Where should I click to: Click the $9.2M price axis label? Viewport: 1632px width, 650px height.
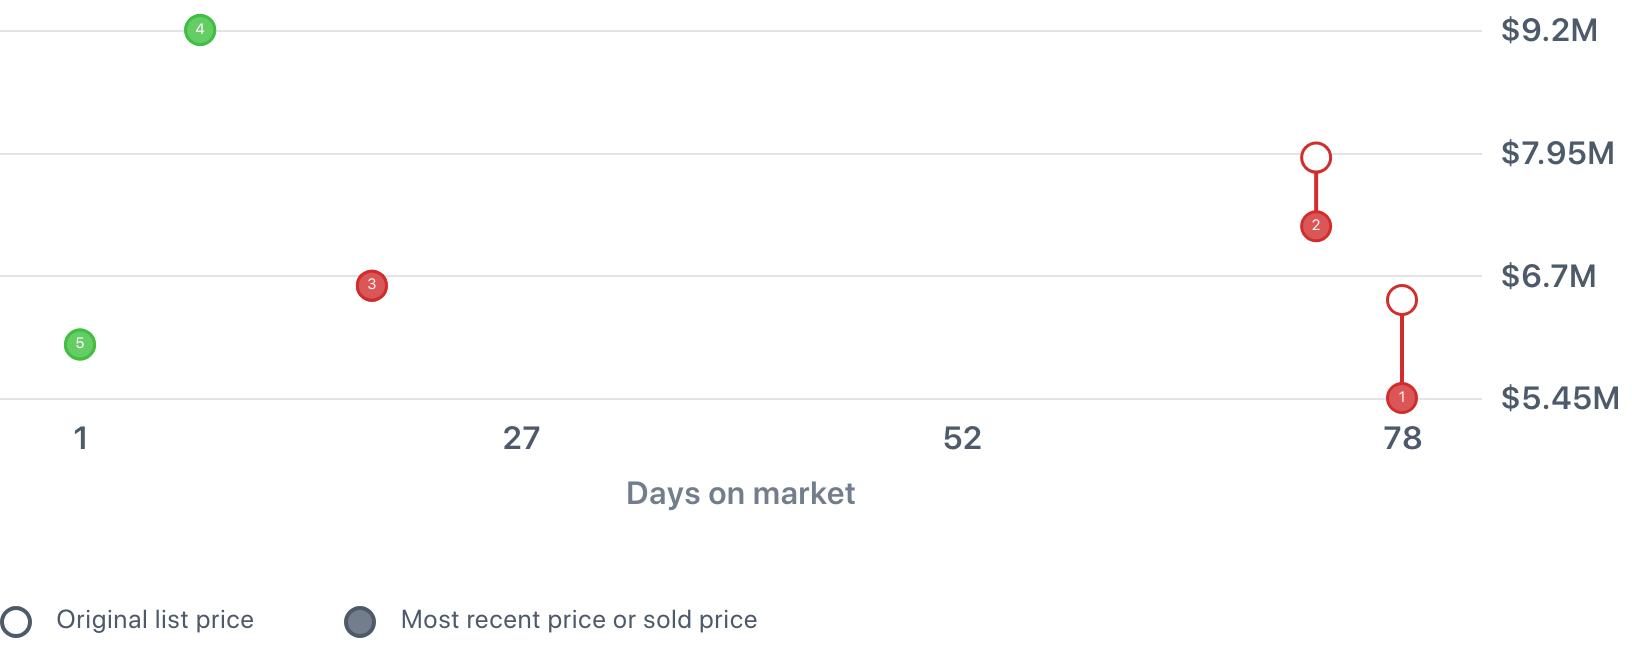click(1549, 30)
